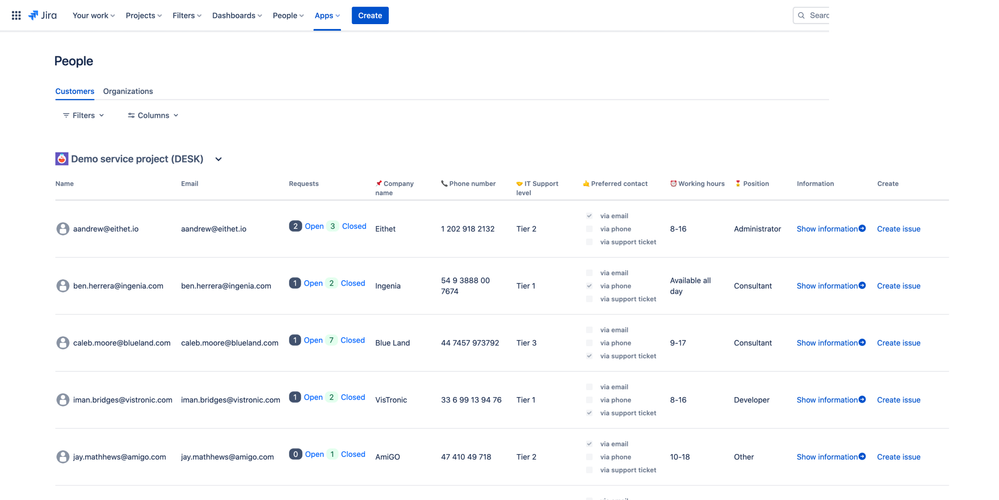The width and height of the screenshot is (999, 500).
Task: Open the Projects dropdown menu
Action: point(143,15)
